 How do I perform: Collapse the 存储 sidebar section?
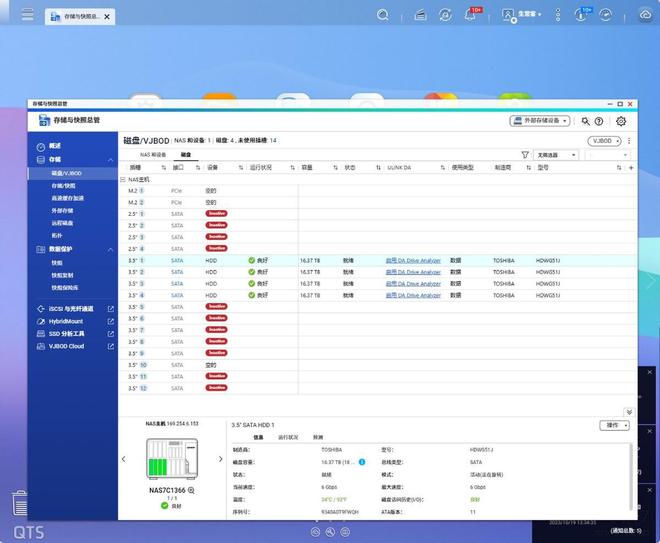[x=110, y=160]
